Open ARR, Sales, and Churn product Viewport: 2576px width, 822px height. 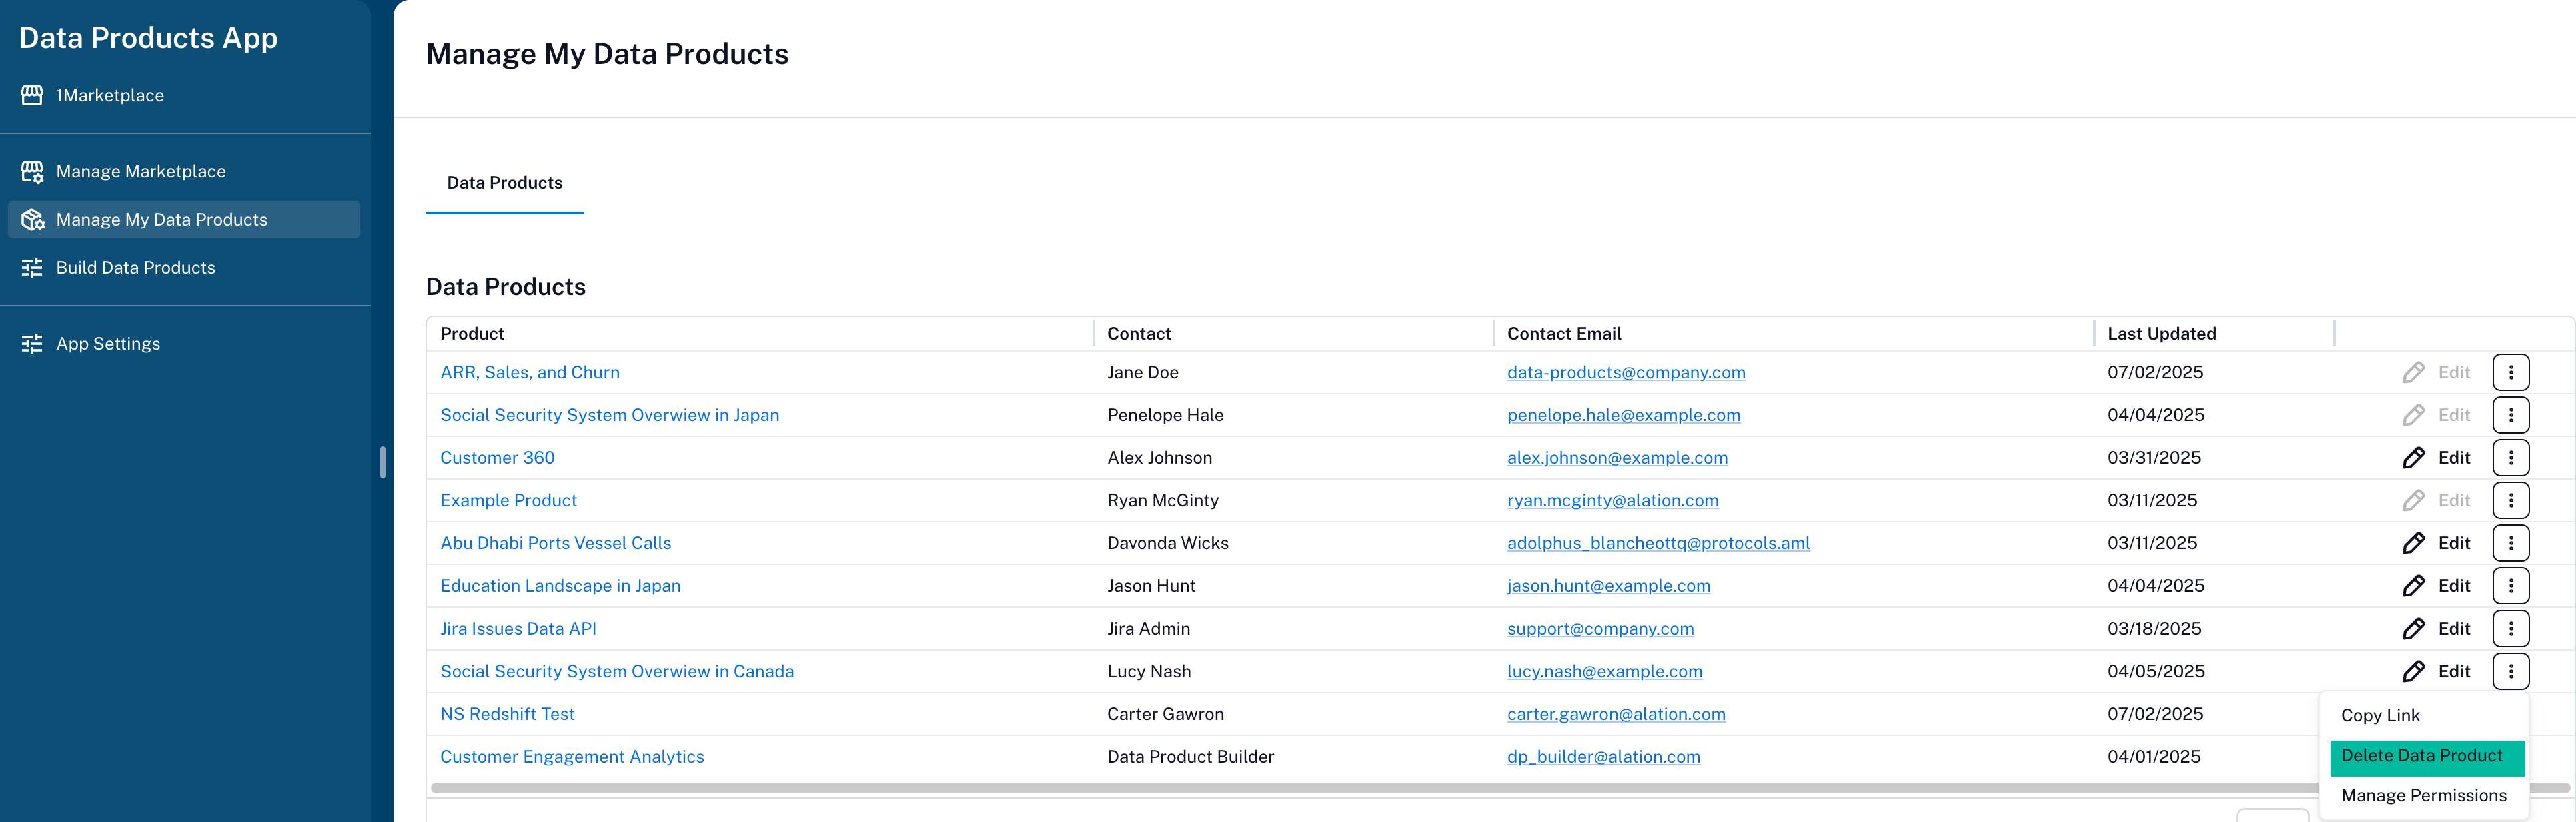[530, 372]
